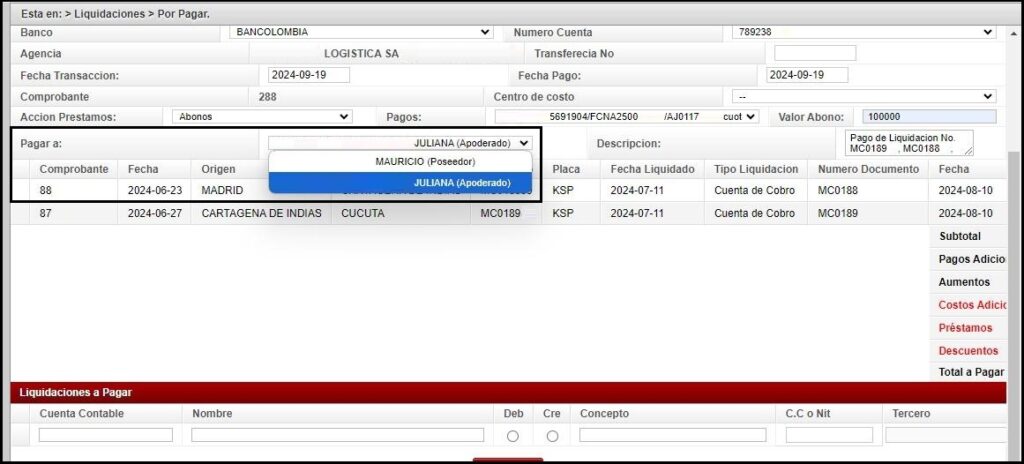
Task: Click the Transferecia No input field
Action: coord(814,53)
